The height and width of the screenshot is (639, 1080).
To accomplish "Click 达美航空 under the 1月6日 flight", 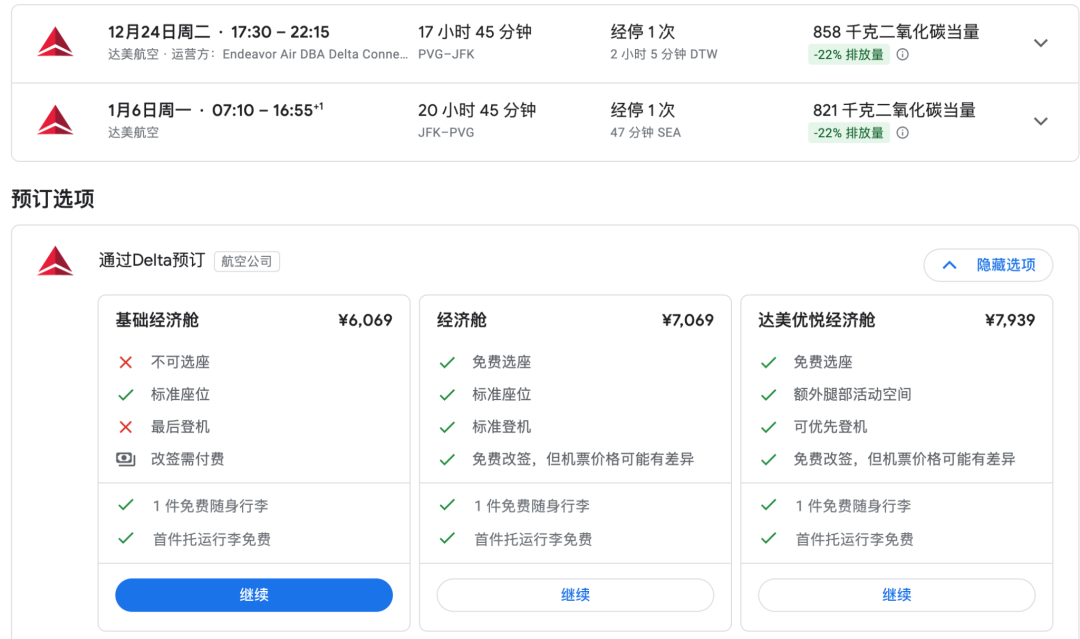I will click(133, 133).
